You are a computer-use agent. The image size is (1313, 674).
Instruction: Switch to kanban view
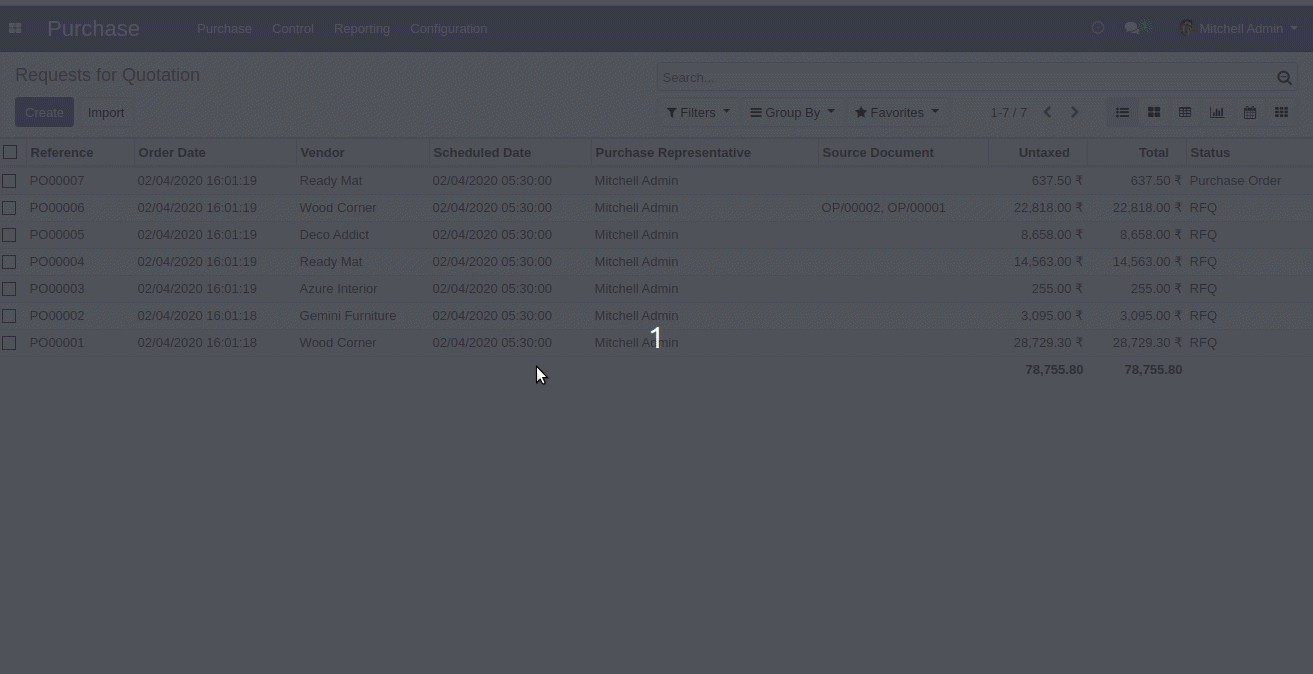point(1154,112)
